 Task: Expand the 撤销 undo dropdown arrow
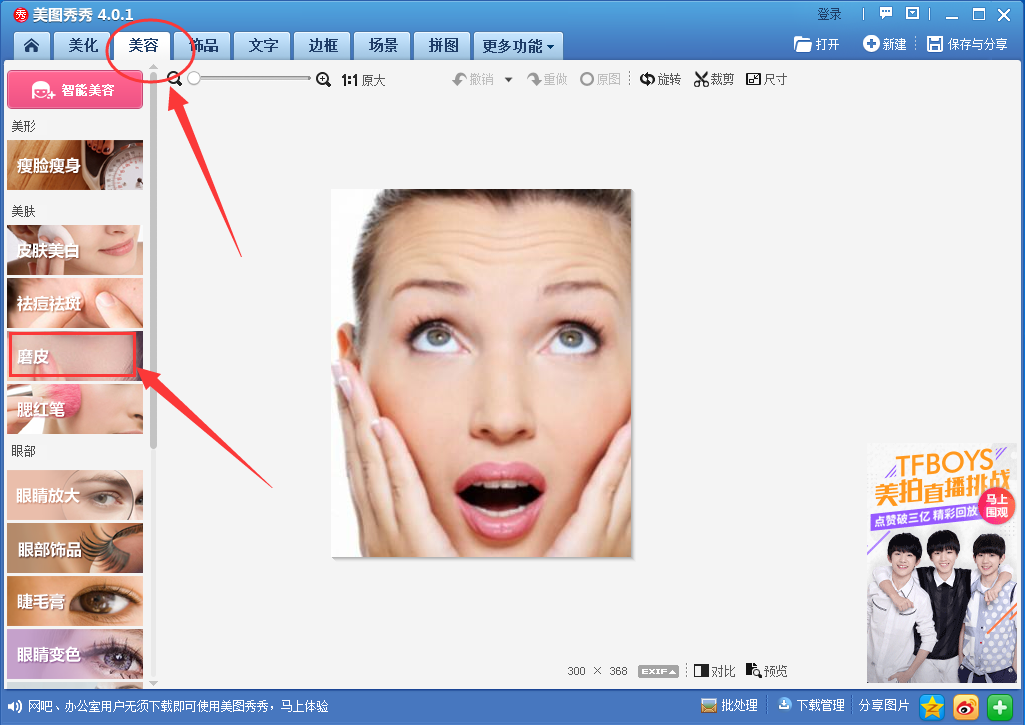point(508,79)
